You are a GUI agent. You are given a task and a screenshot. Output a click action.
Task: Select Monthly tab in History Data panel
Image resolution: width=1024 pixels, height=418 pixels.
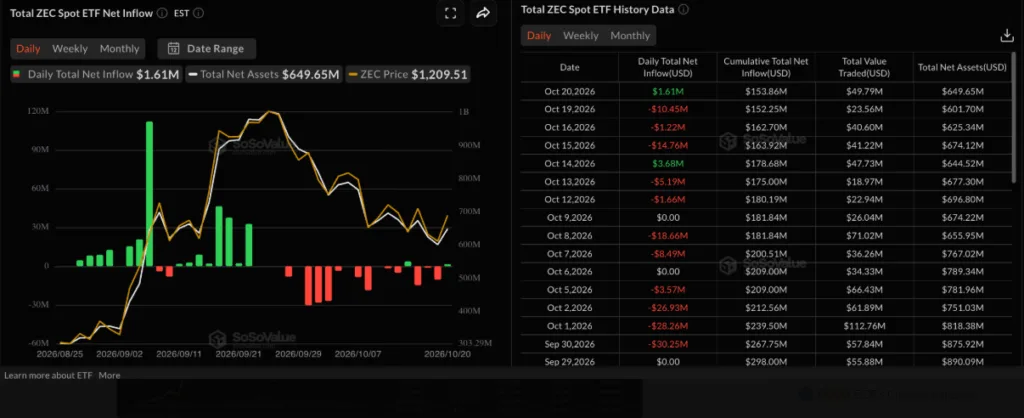tap(630, 35)
